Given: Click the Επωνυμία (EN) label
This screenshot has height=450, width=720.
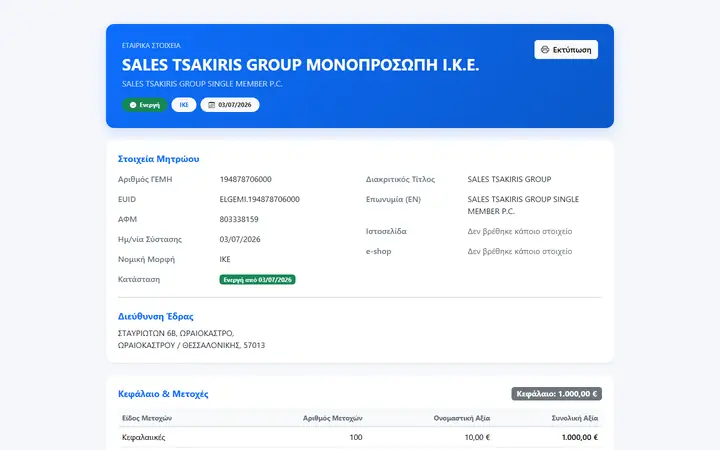Looking at the screenshot, I should [393, 199].
